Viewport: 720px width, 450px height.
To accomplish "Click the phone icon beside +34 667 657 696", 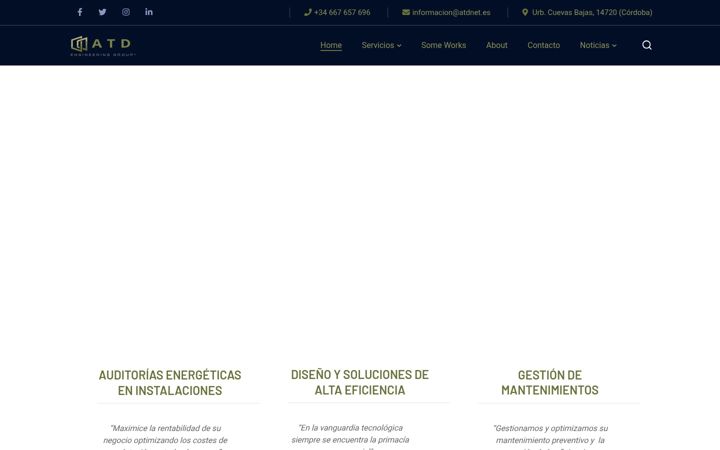I will point(308,12).
